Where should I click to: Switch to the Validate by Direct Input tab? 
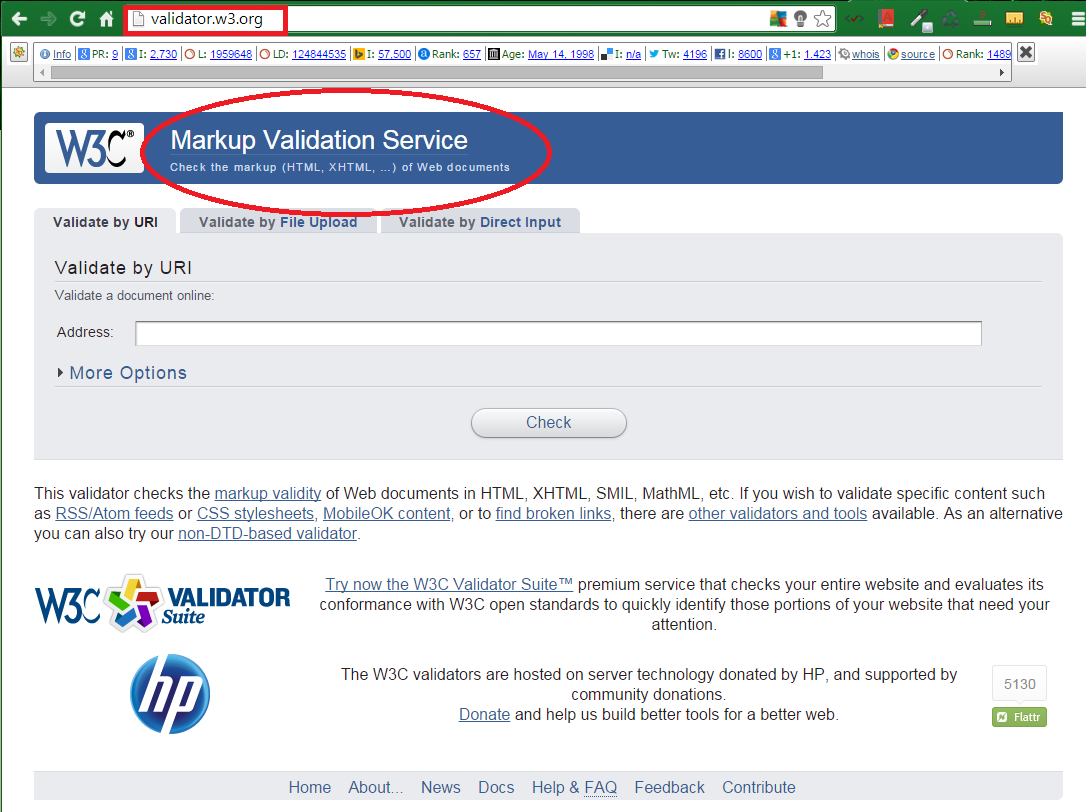[480, 221]
